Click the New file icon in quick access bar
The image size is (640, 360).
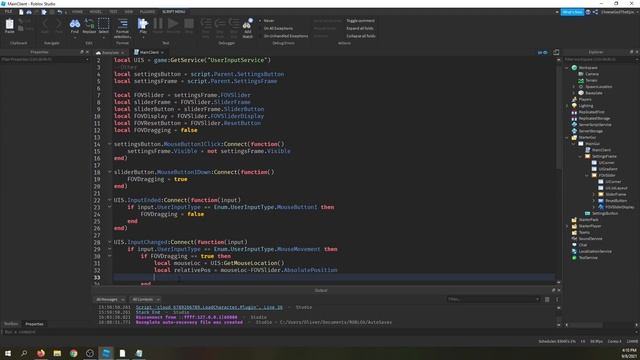(21, 12)
